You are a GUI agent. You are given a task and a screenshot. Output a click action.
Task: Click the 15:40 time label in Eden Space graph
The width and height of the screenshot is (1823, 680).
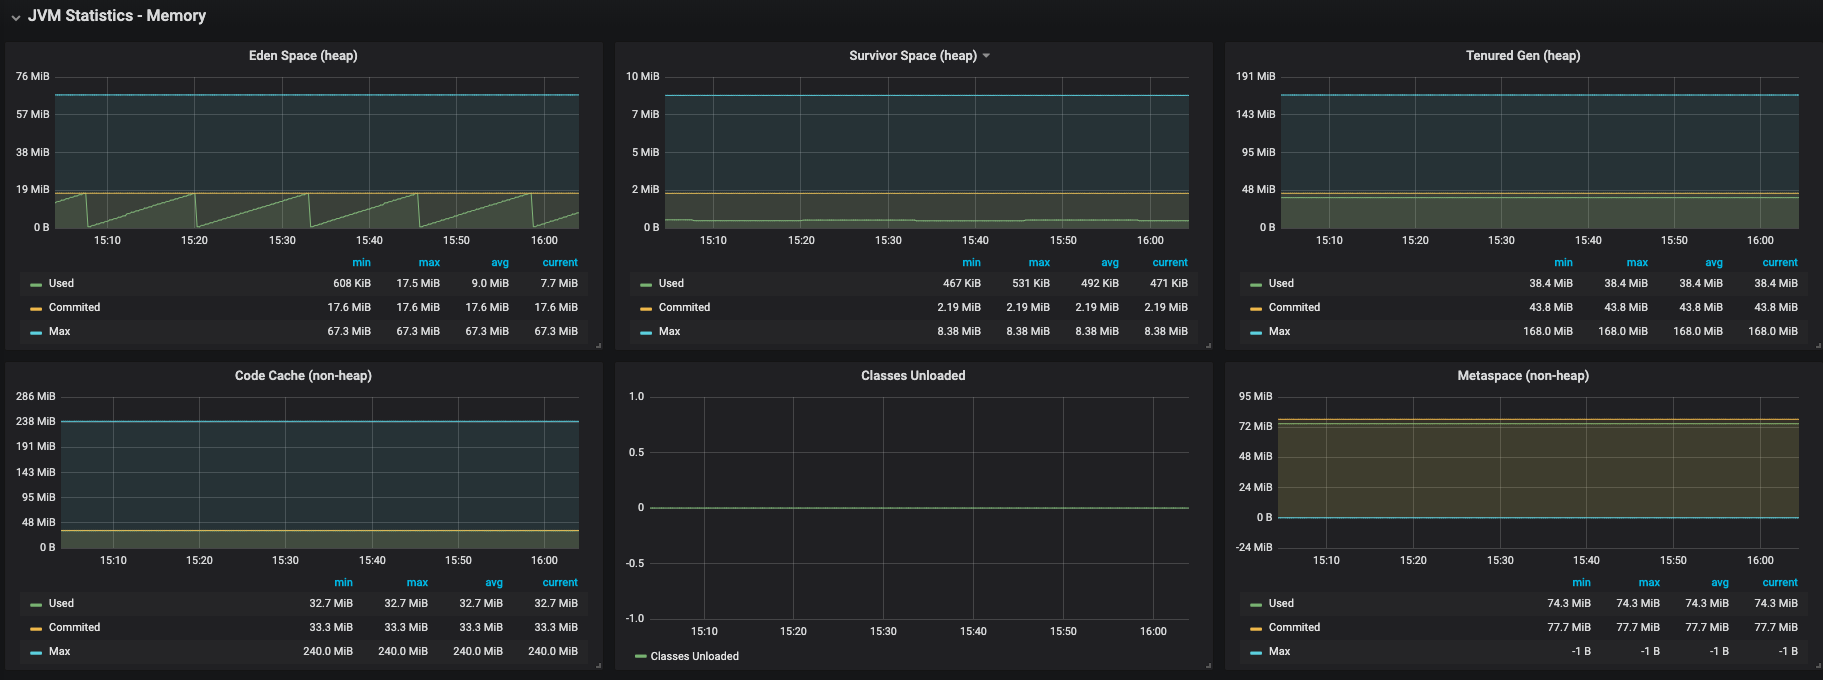click(x=369, y=241)
